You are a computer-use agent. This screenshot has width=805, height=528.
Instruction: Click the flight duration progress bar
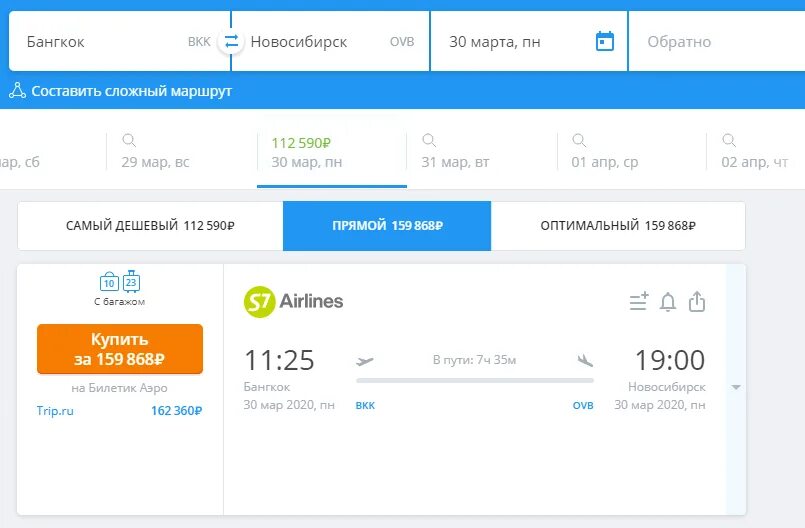(x=475, y=381)
